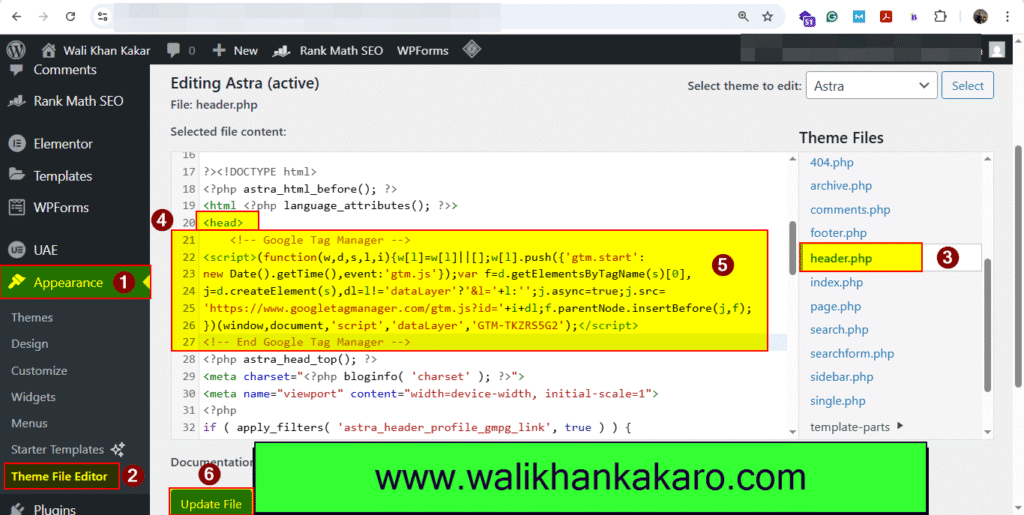
Task: Open 404.php theme file
Action: pyautogui.click(x=831, y=162)
